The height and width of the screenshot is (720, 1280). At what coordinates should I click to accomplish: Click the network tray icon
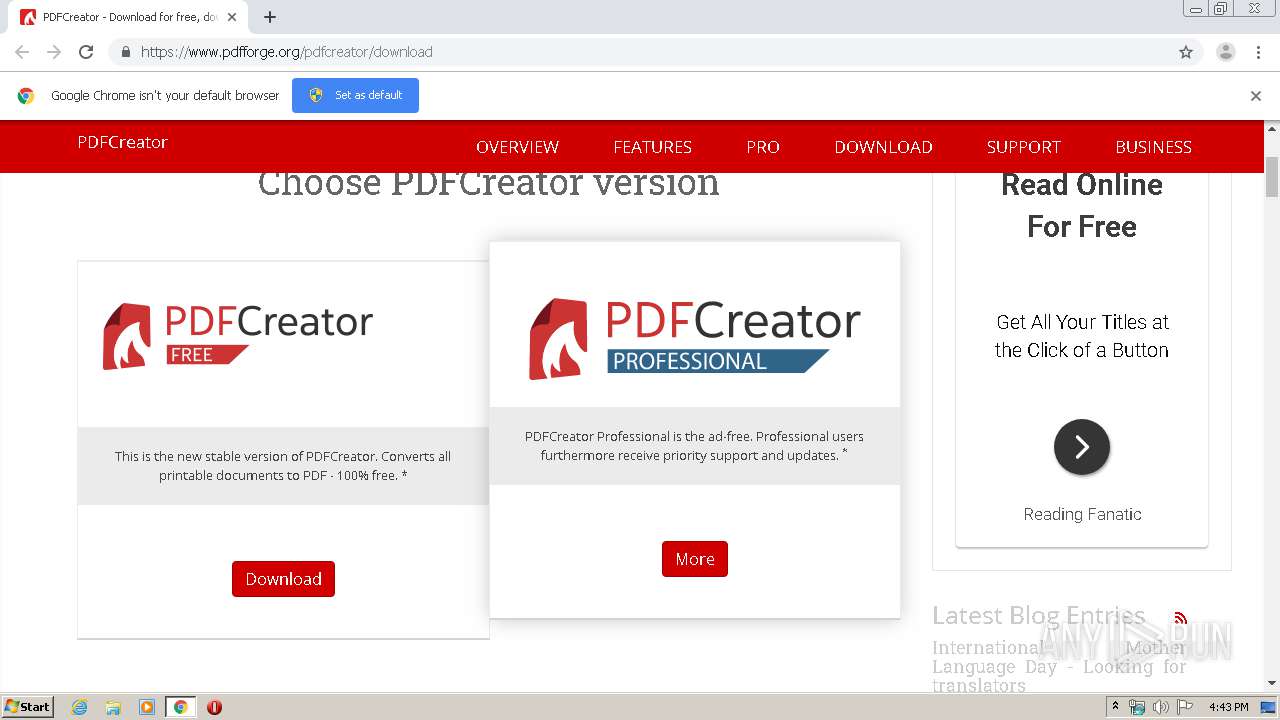(1137, 707)
